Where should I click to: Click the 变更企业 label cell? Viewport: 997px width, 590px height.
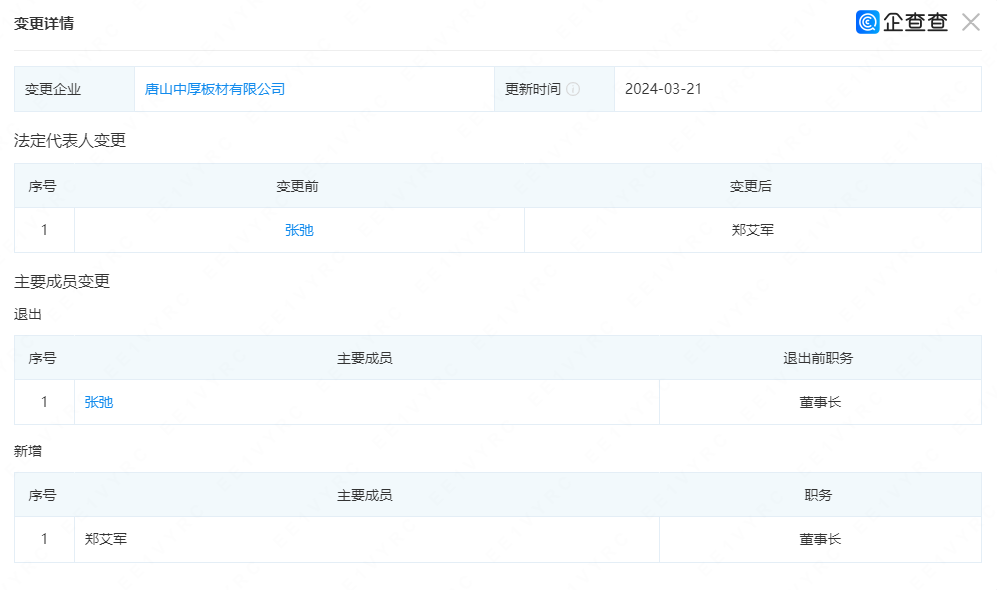[x=74, y=89]
